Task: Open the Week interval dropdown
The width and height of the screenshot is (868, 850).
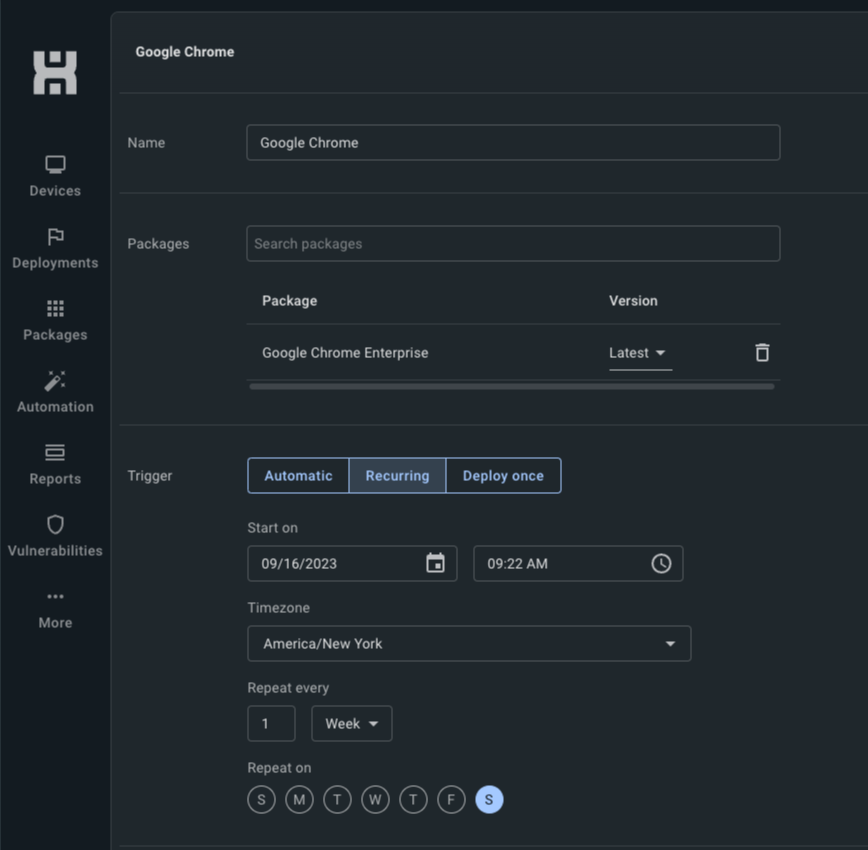Action: click(352, 724)
